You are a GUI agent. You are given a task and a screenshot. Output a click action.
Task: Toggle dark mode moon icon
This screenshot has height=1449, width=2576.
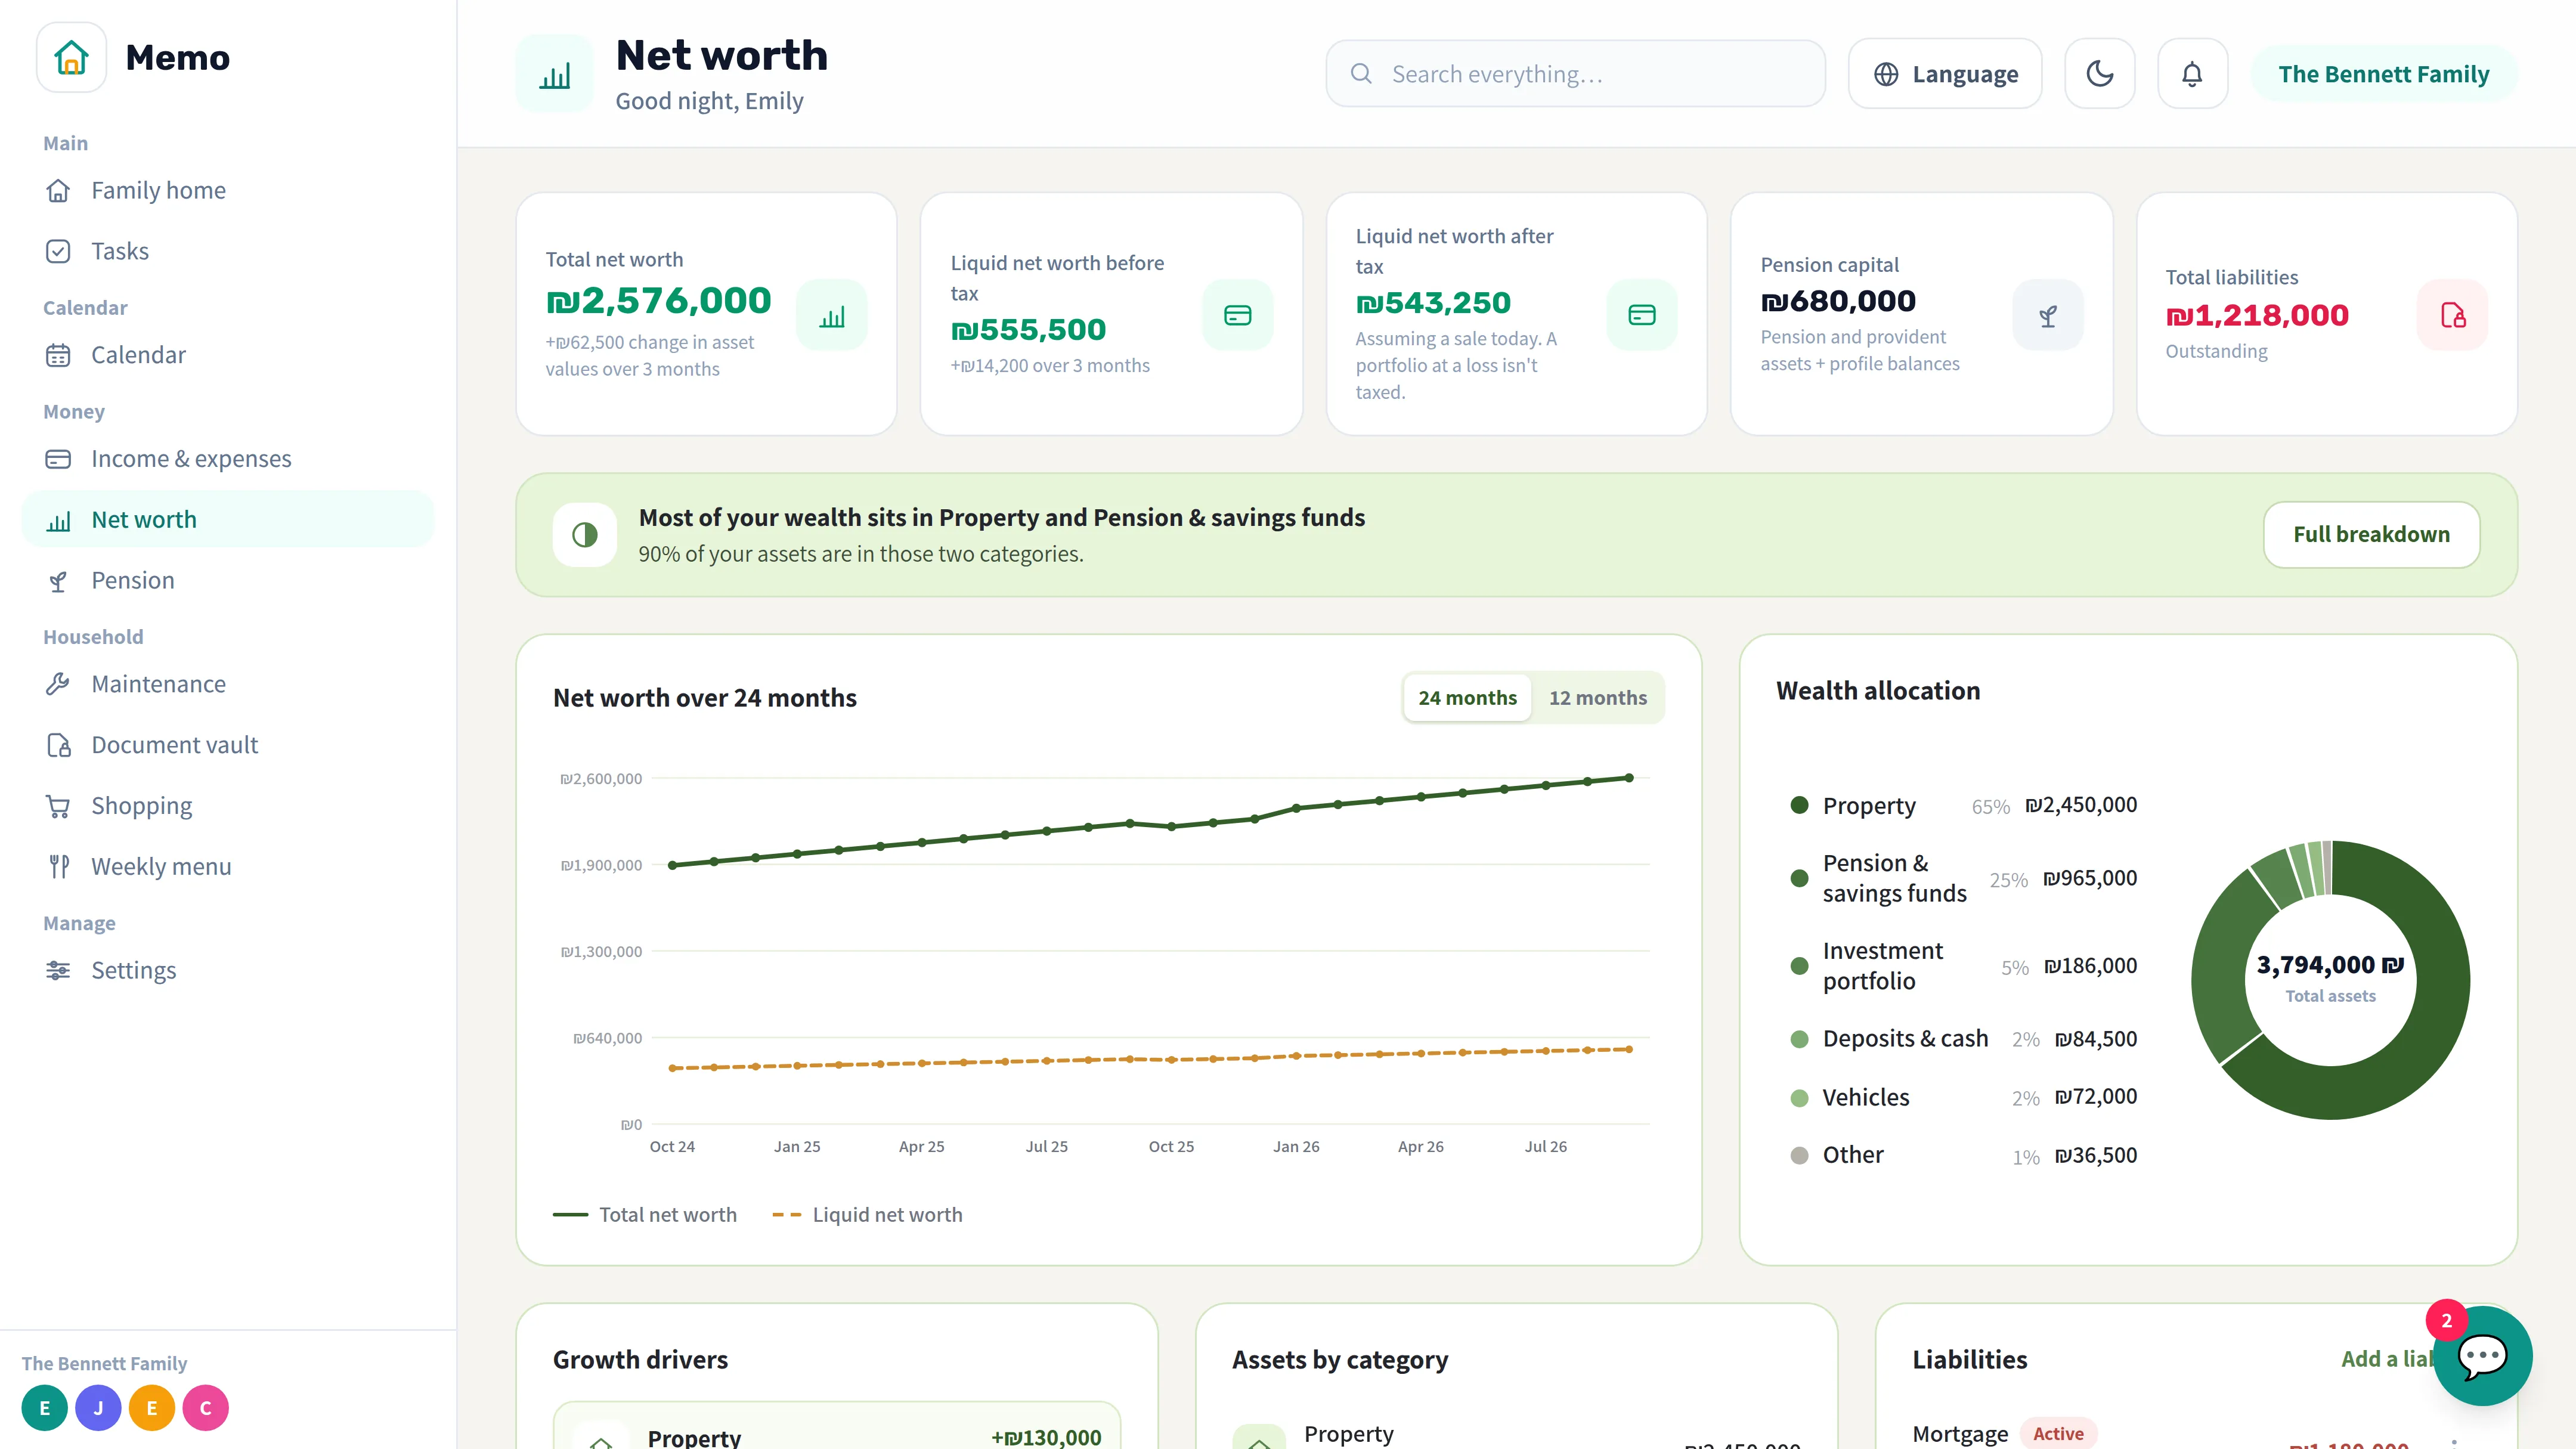pos(2100,74)
